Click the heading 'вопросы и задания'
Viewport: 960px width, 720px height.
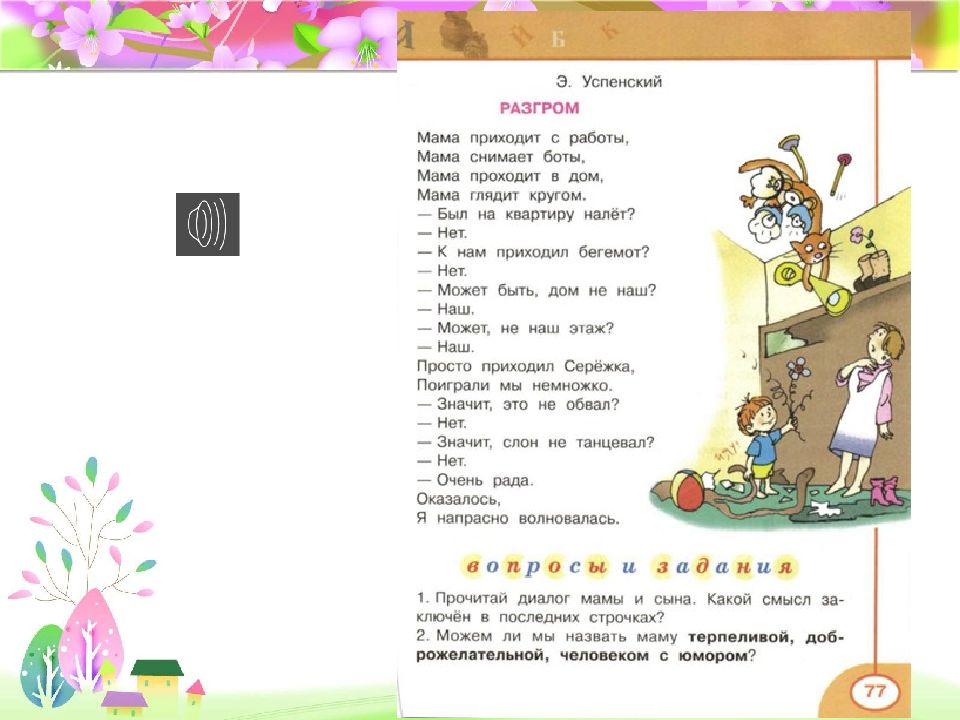coord(630,567)
